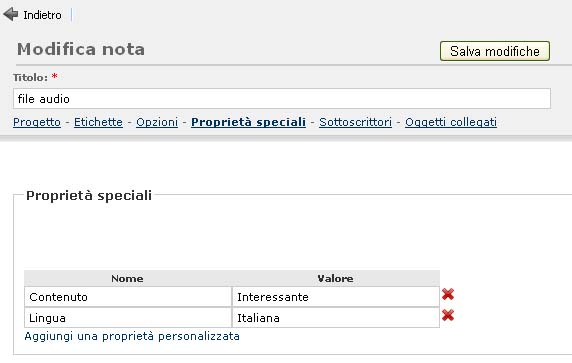572x363 pixels.
Task: Edit the Contenuto name field
Action: pos(128,297)
